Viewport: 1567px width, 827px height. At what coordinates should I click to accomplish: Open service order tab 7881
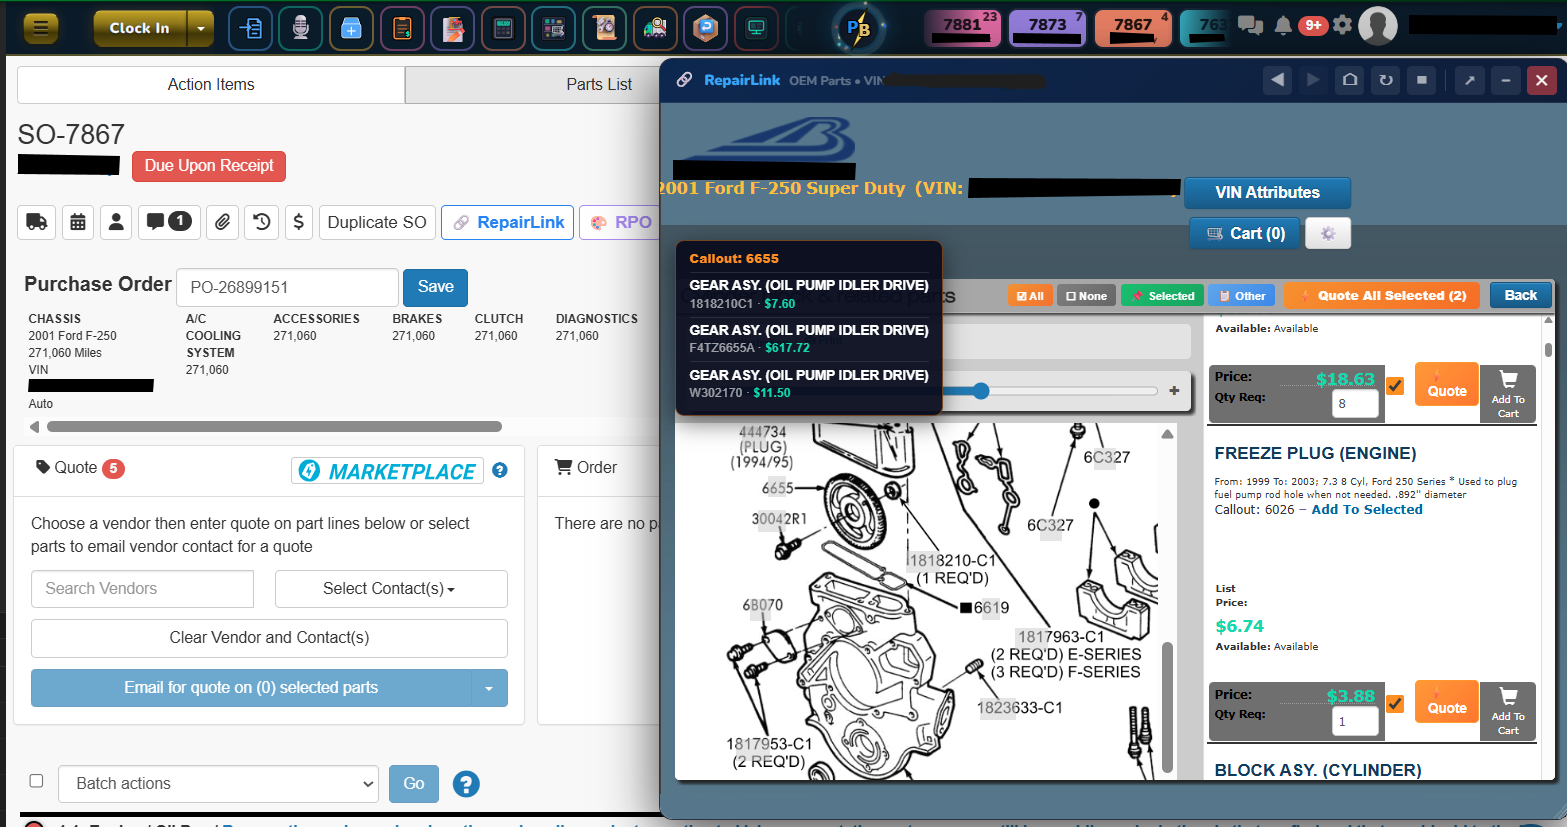click(x=962, y=28)
